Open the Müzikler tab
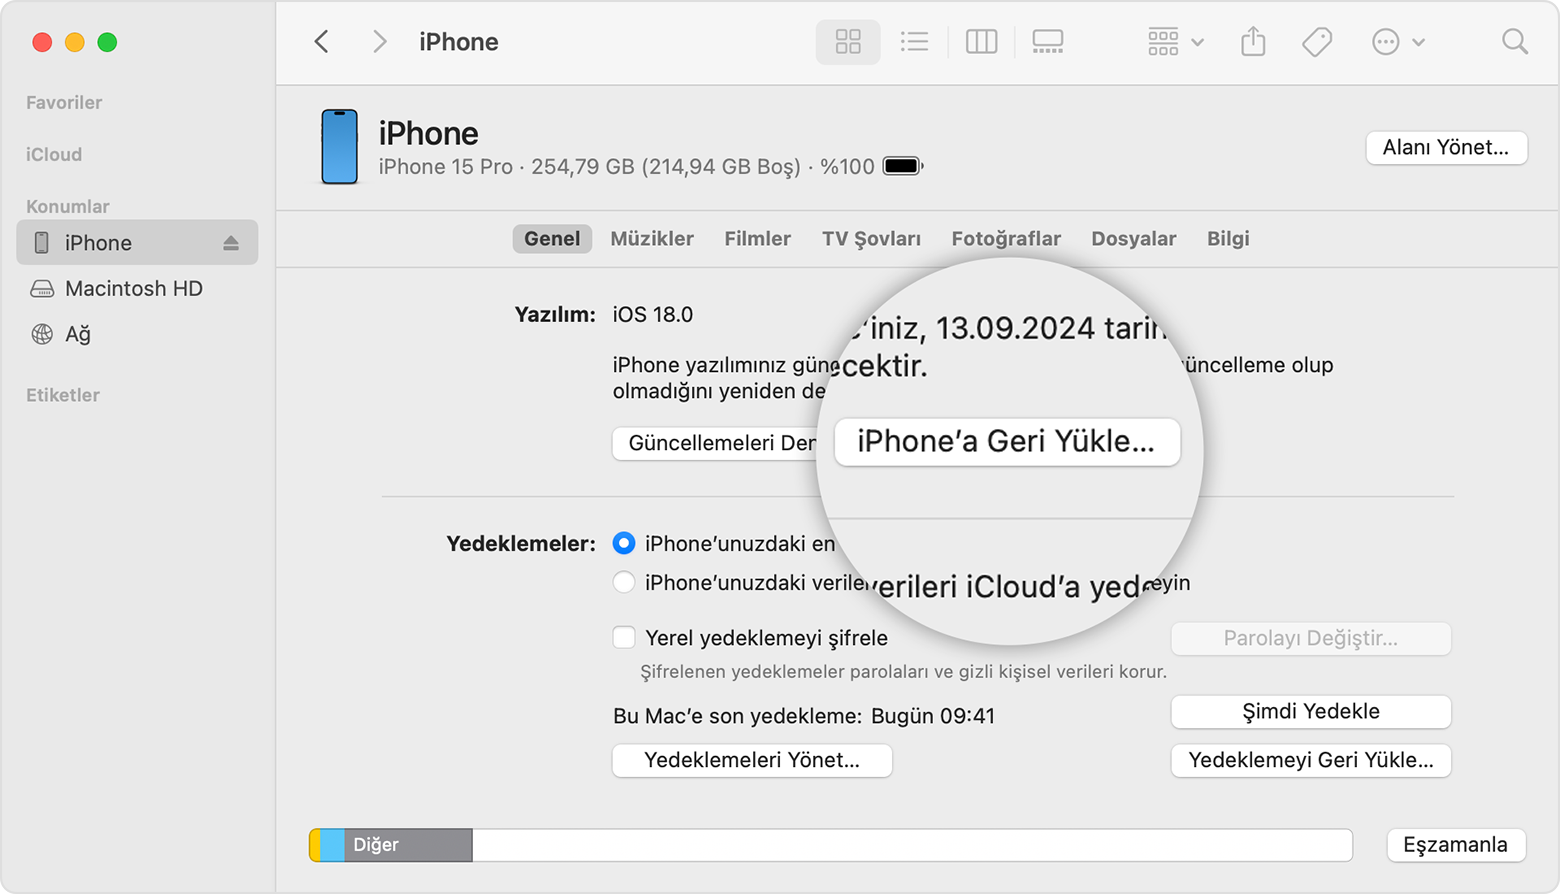The height and width of the screenshot is (894, 1560). click(x=652, y=239)
